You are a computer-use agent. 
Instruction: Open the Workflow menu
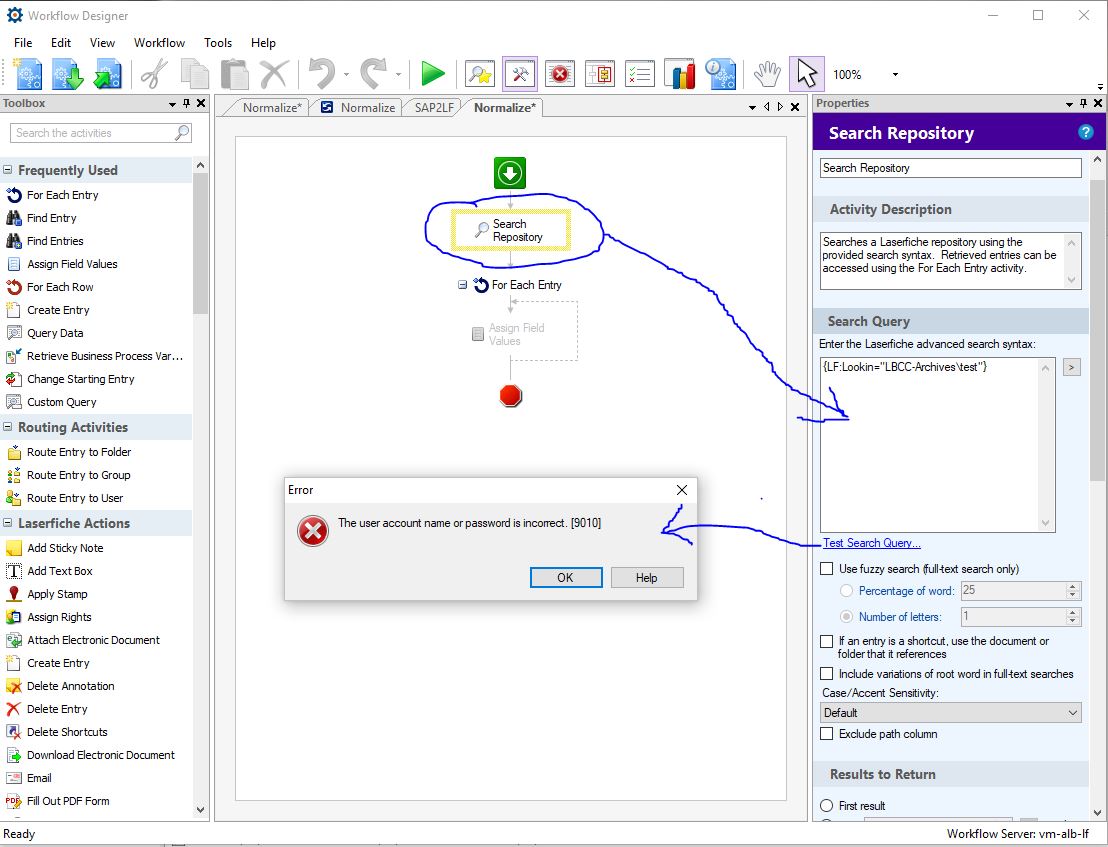pos(159,43)
